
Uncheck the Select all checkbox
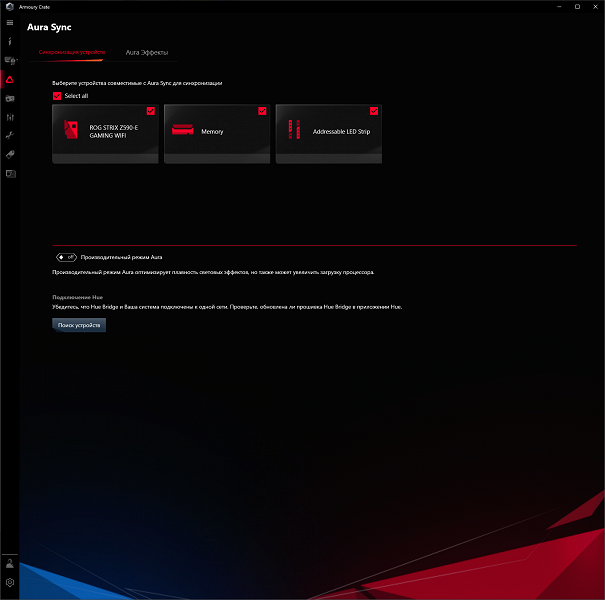click(57, 96)
